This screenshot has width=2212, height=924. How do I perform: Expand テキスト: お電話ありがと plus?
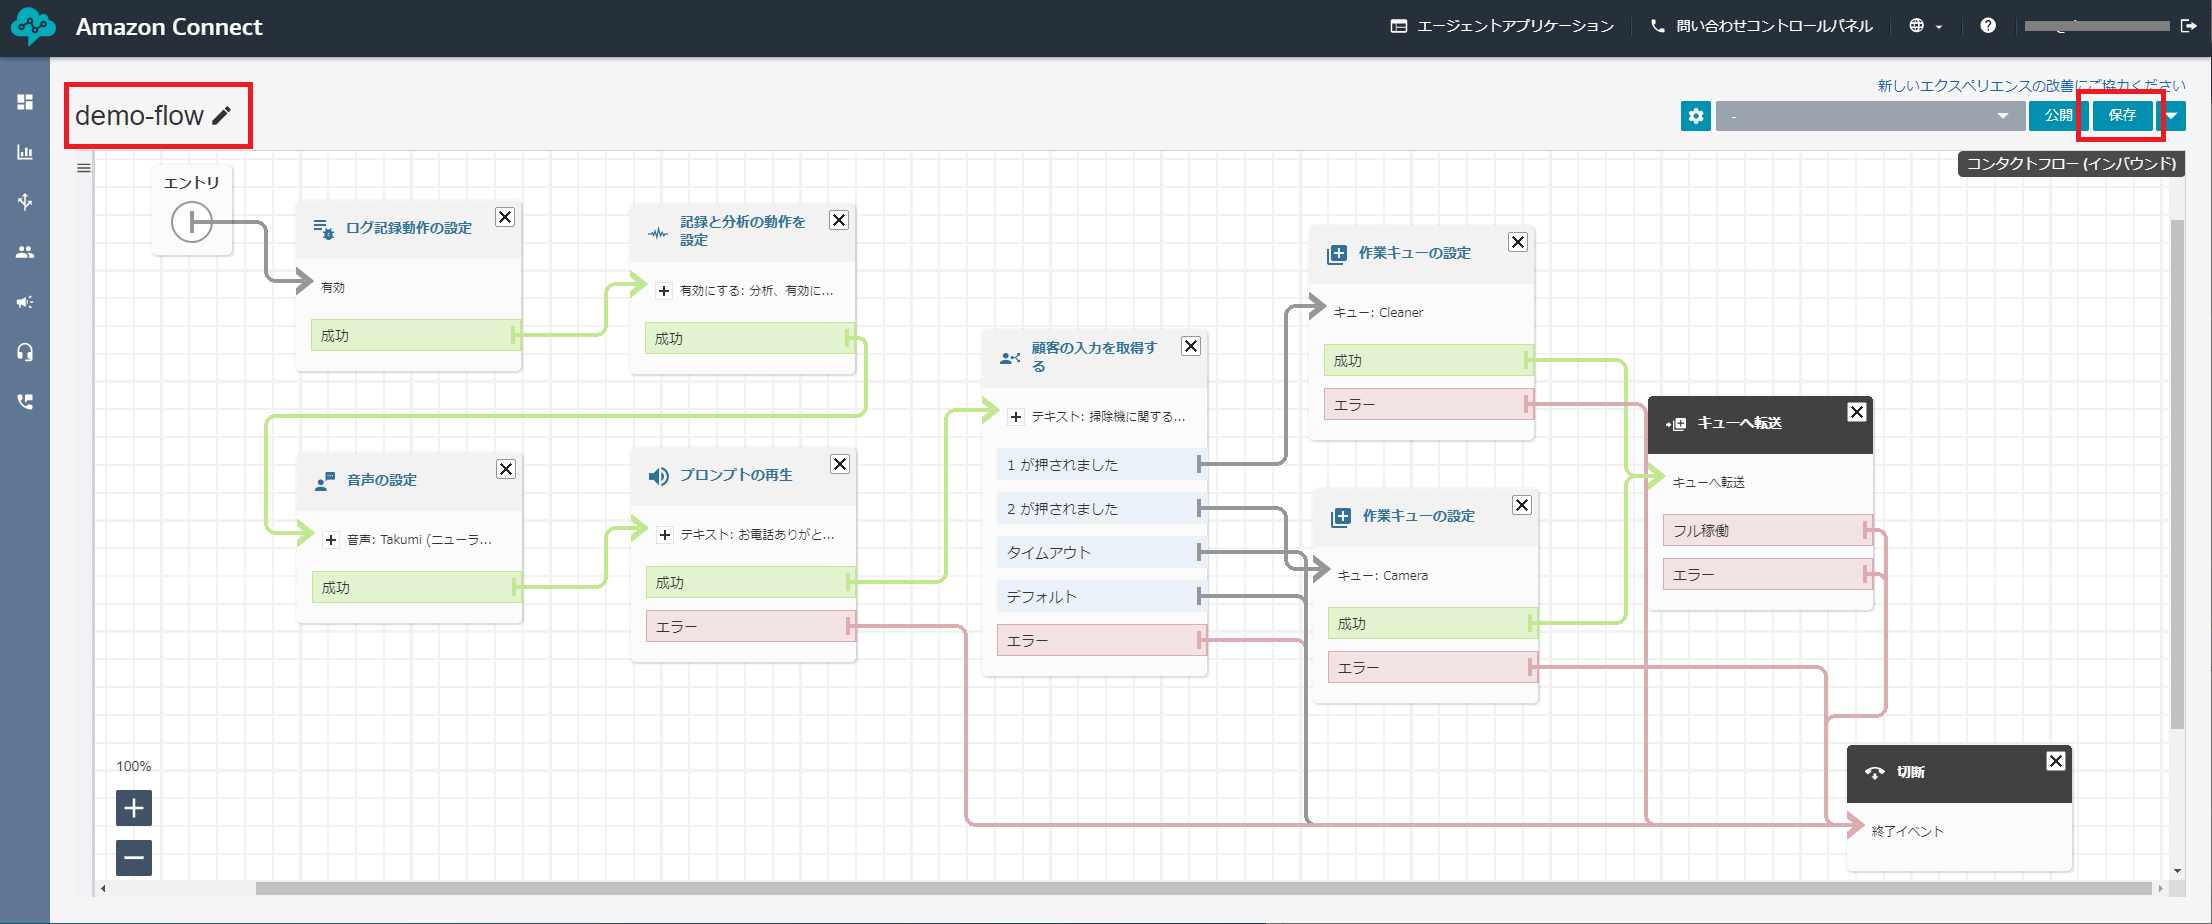click(x=665, y=535)
